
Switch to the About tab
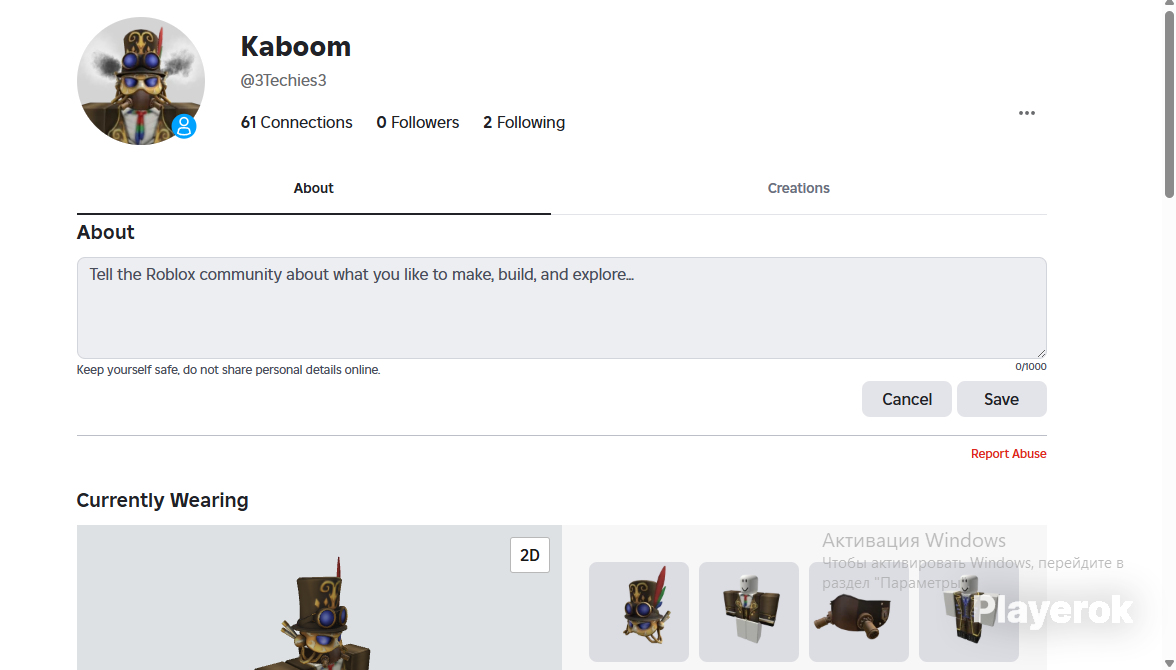point(314,188)
